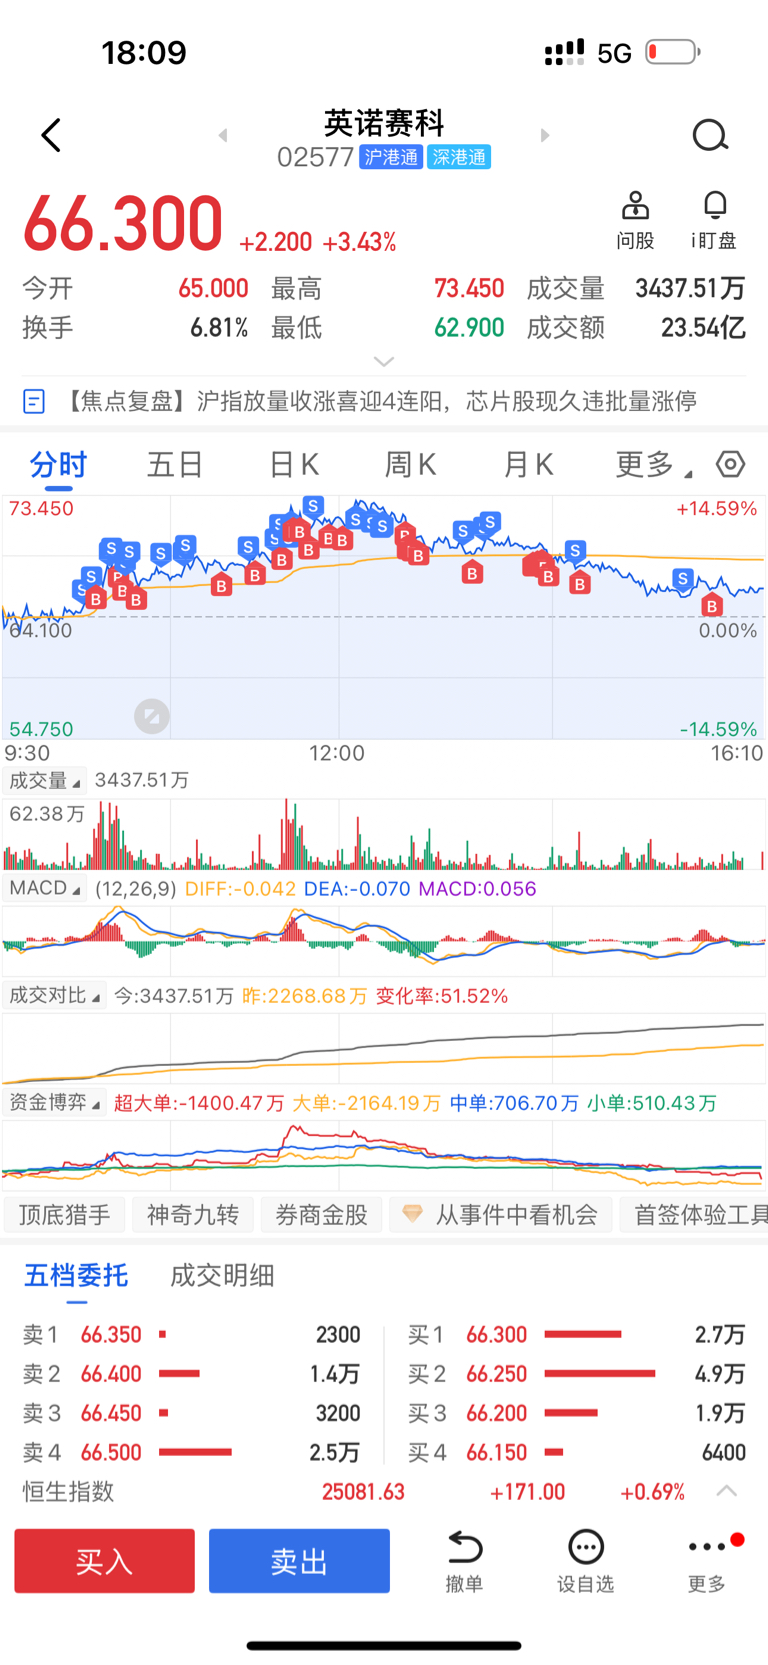768x1665 pixels.
Task: Open the 神奇九转 tool
Action: pyautogui.click(x=193, y=1215)
